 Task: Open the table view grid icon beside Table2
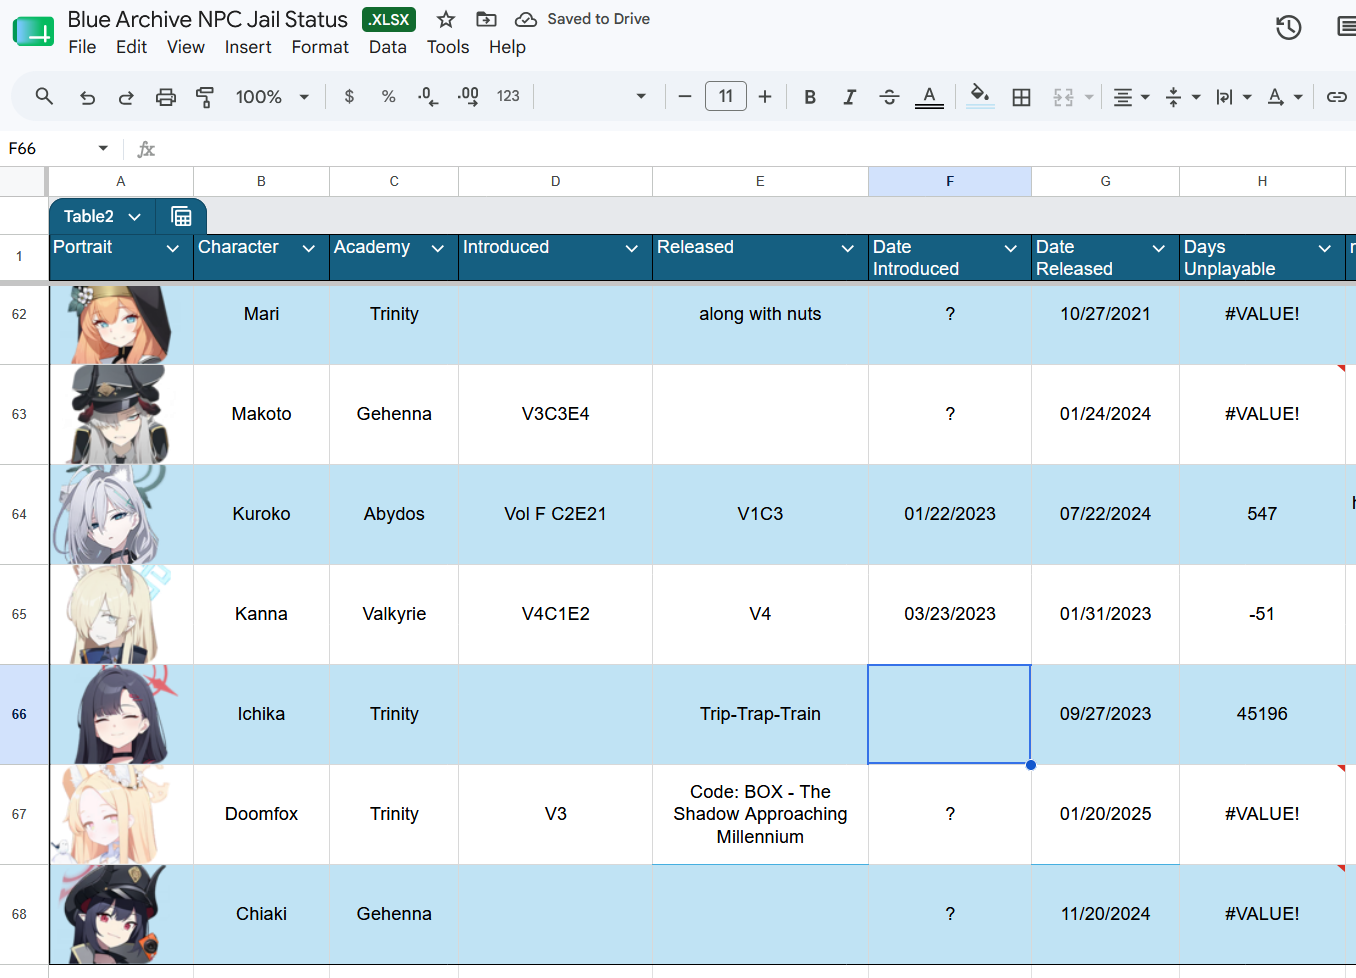[181, 216]
